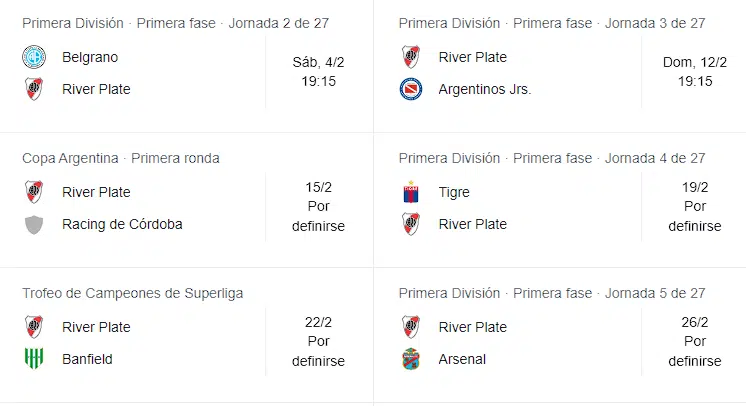The height and width of the screenshot is (406, 746).
Task: Click the Belgrano club crest icon
Action: [x=34, y=57]
